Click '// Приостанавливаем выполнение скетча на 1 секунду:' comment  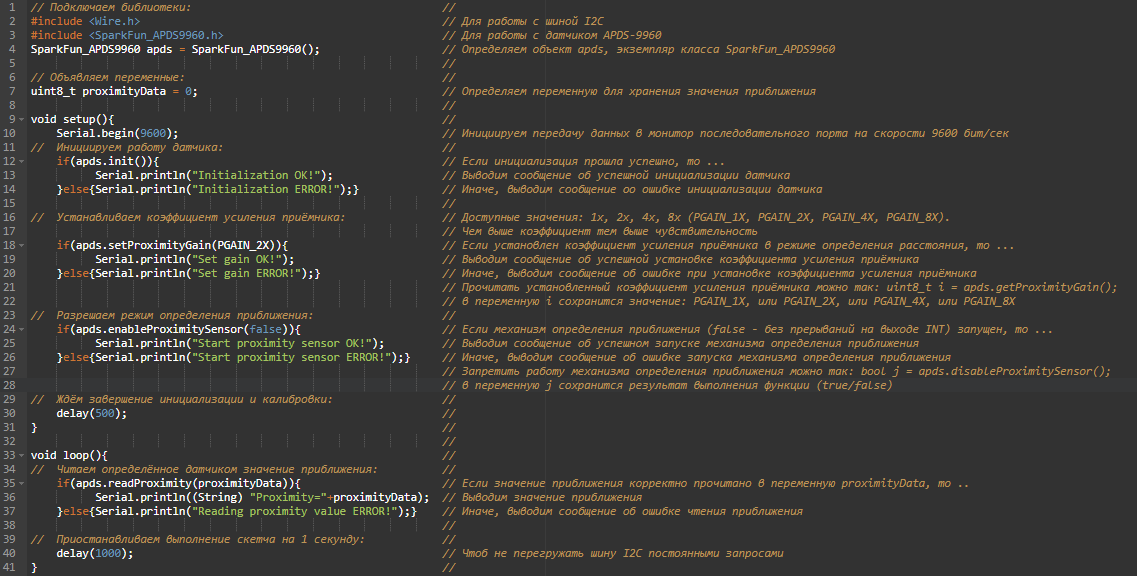tap(197, 540)
